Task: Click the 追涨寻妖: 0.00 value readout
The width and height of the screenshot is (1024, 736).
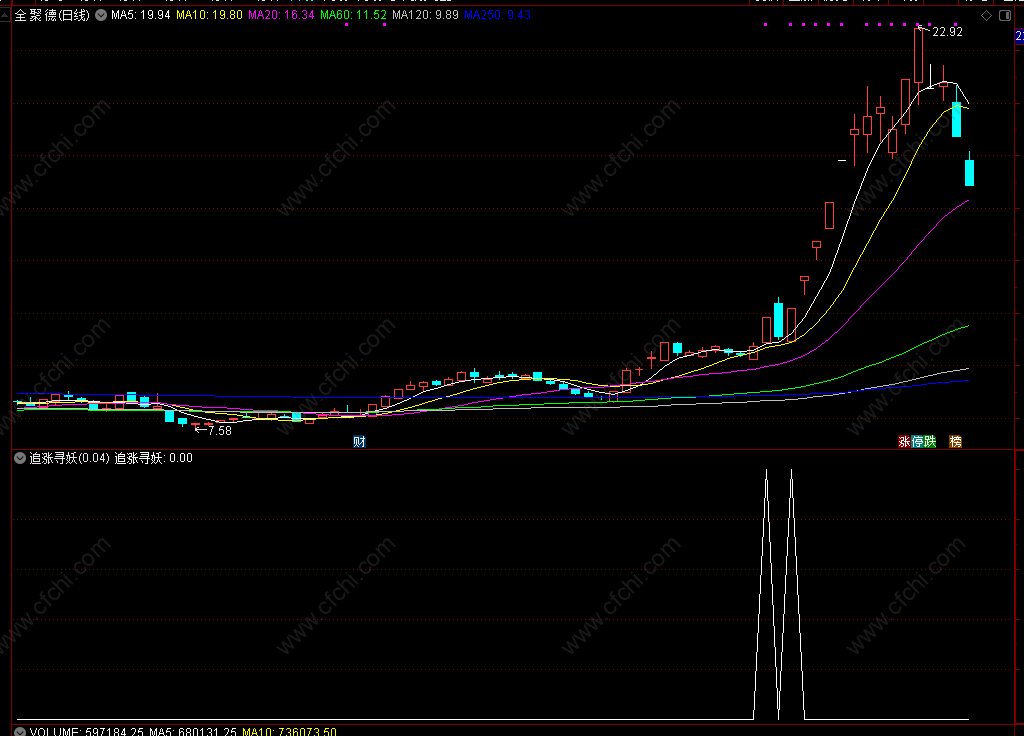Action: pyautogui.click(x=153, y=458)
